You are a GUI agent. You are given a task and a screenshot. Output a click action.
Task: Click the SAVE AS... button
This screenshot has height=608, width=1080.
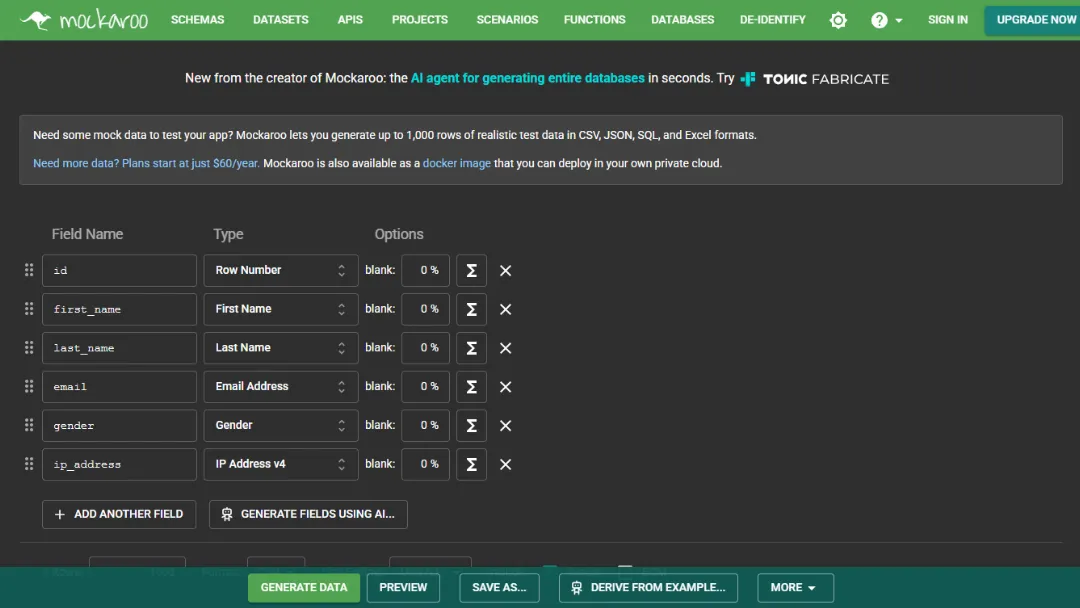click(x=499, y=587)
